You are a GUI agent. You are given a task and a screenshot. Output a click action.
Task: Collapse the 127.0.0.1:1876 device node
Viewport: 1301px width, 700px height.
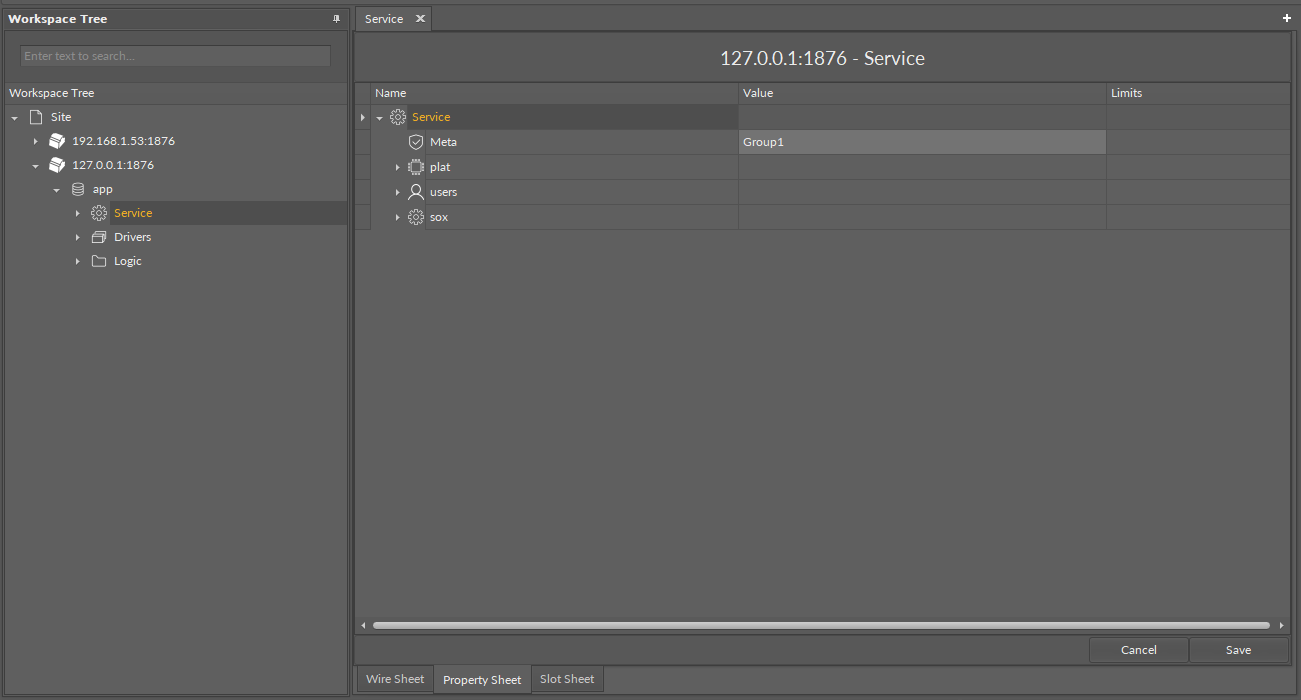click(36, 165)
